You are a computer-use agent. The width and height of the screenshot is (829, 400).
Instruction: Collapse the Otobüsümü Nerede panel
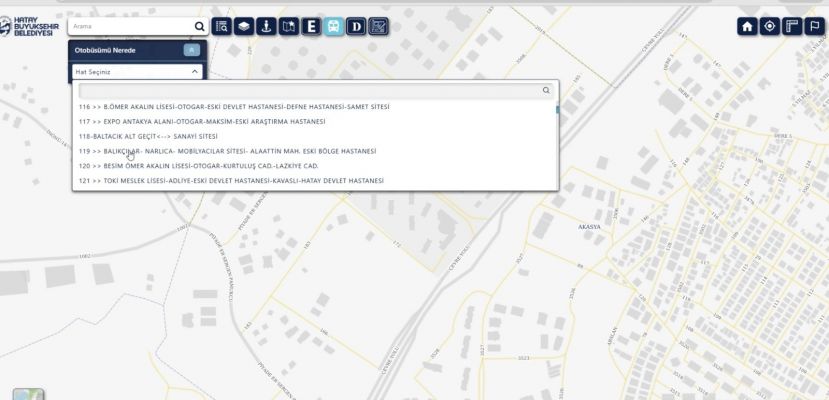click(192, 50)
